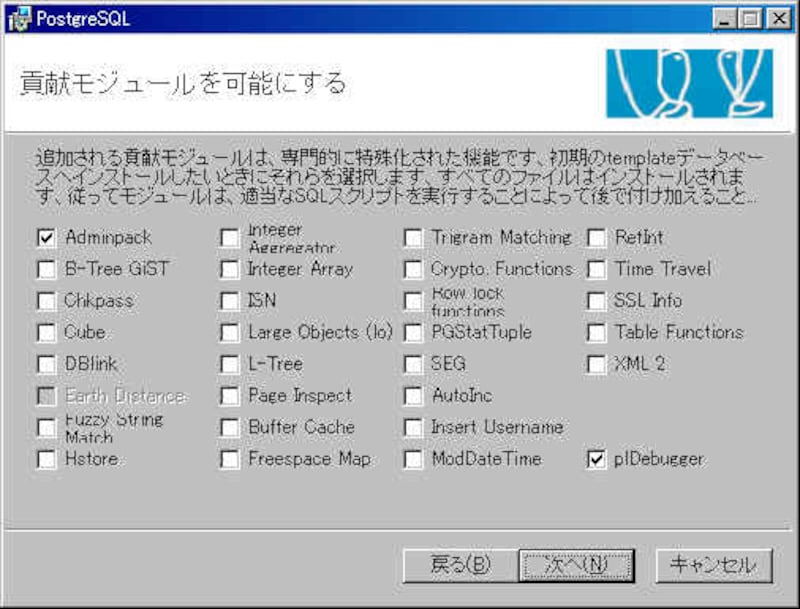Image resolution: width=800 pixels, height=609 pixels.
Task: Toggle the Fuzzy String Match checkbox
Action: [46, 427]
